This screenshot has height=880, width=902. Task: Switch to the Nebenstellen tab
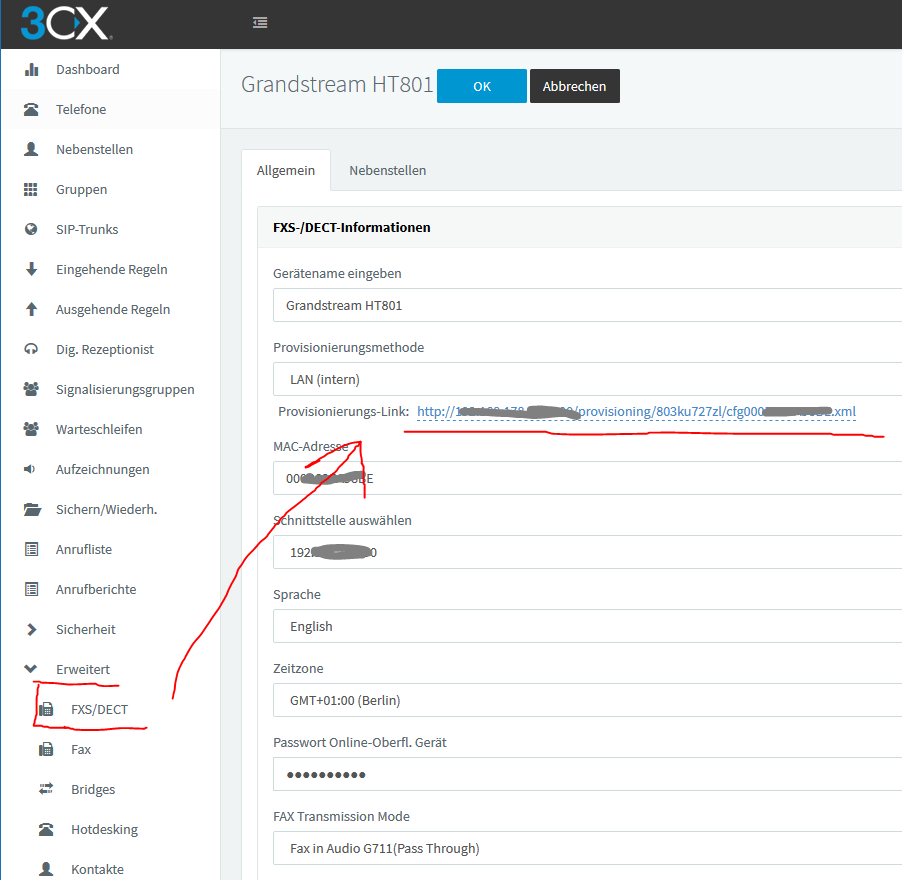click(x=388, y=170)
